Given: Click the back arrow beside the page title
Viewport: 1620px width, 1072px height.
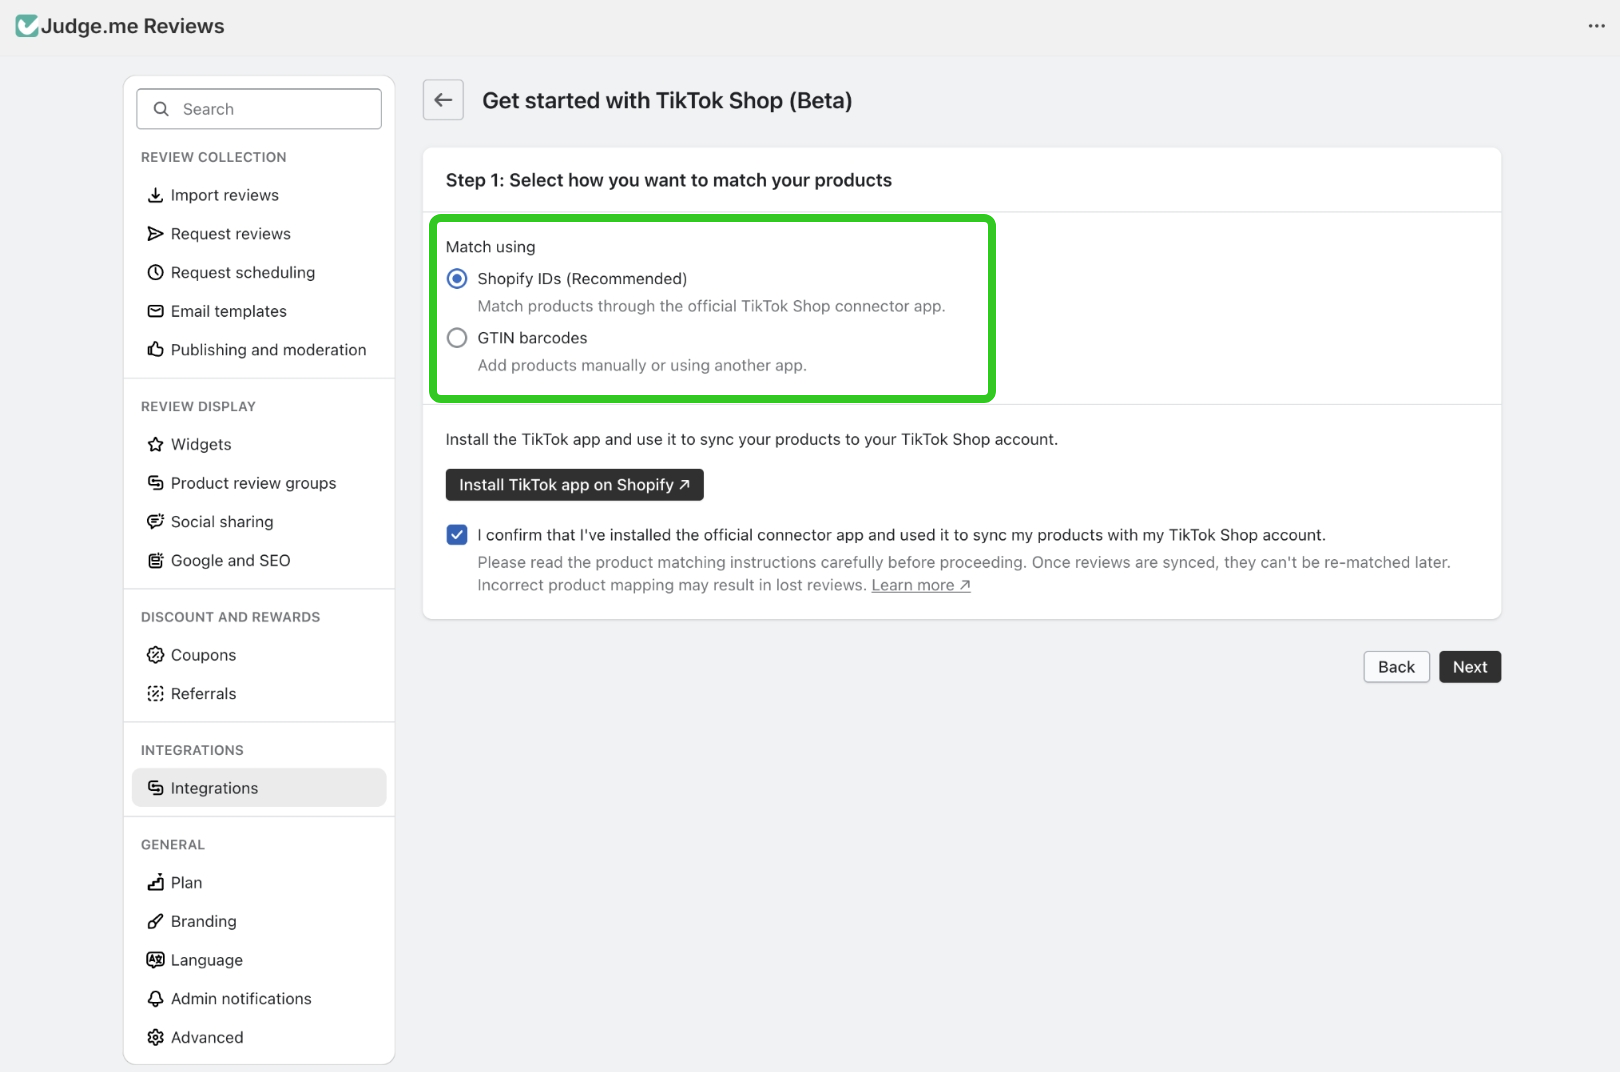Looking at the screenshot, I should tap(443, 100).
